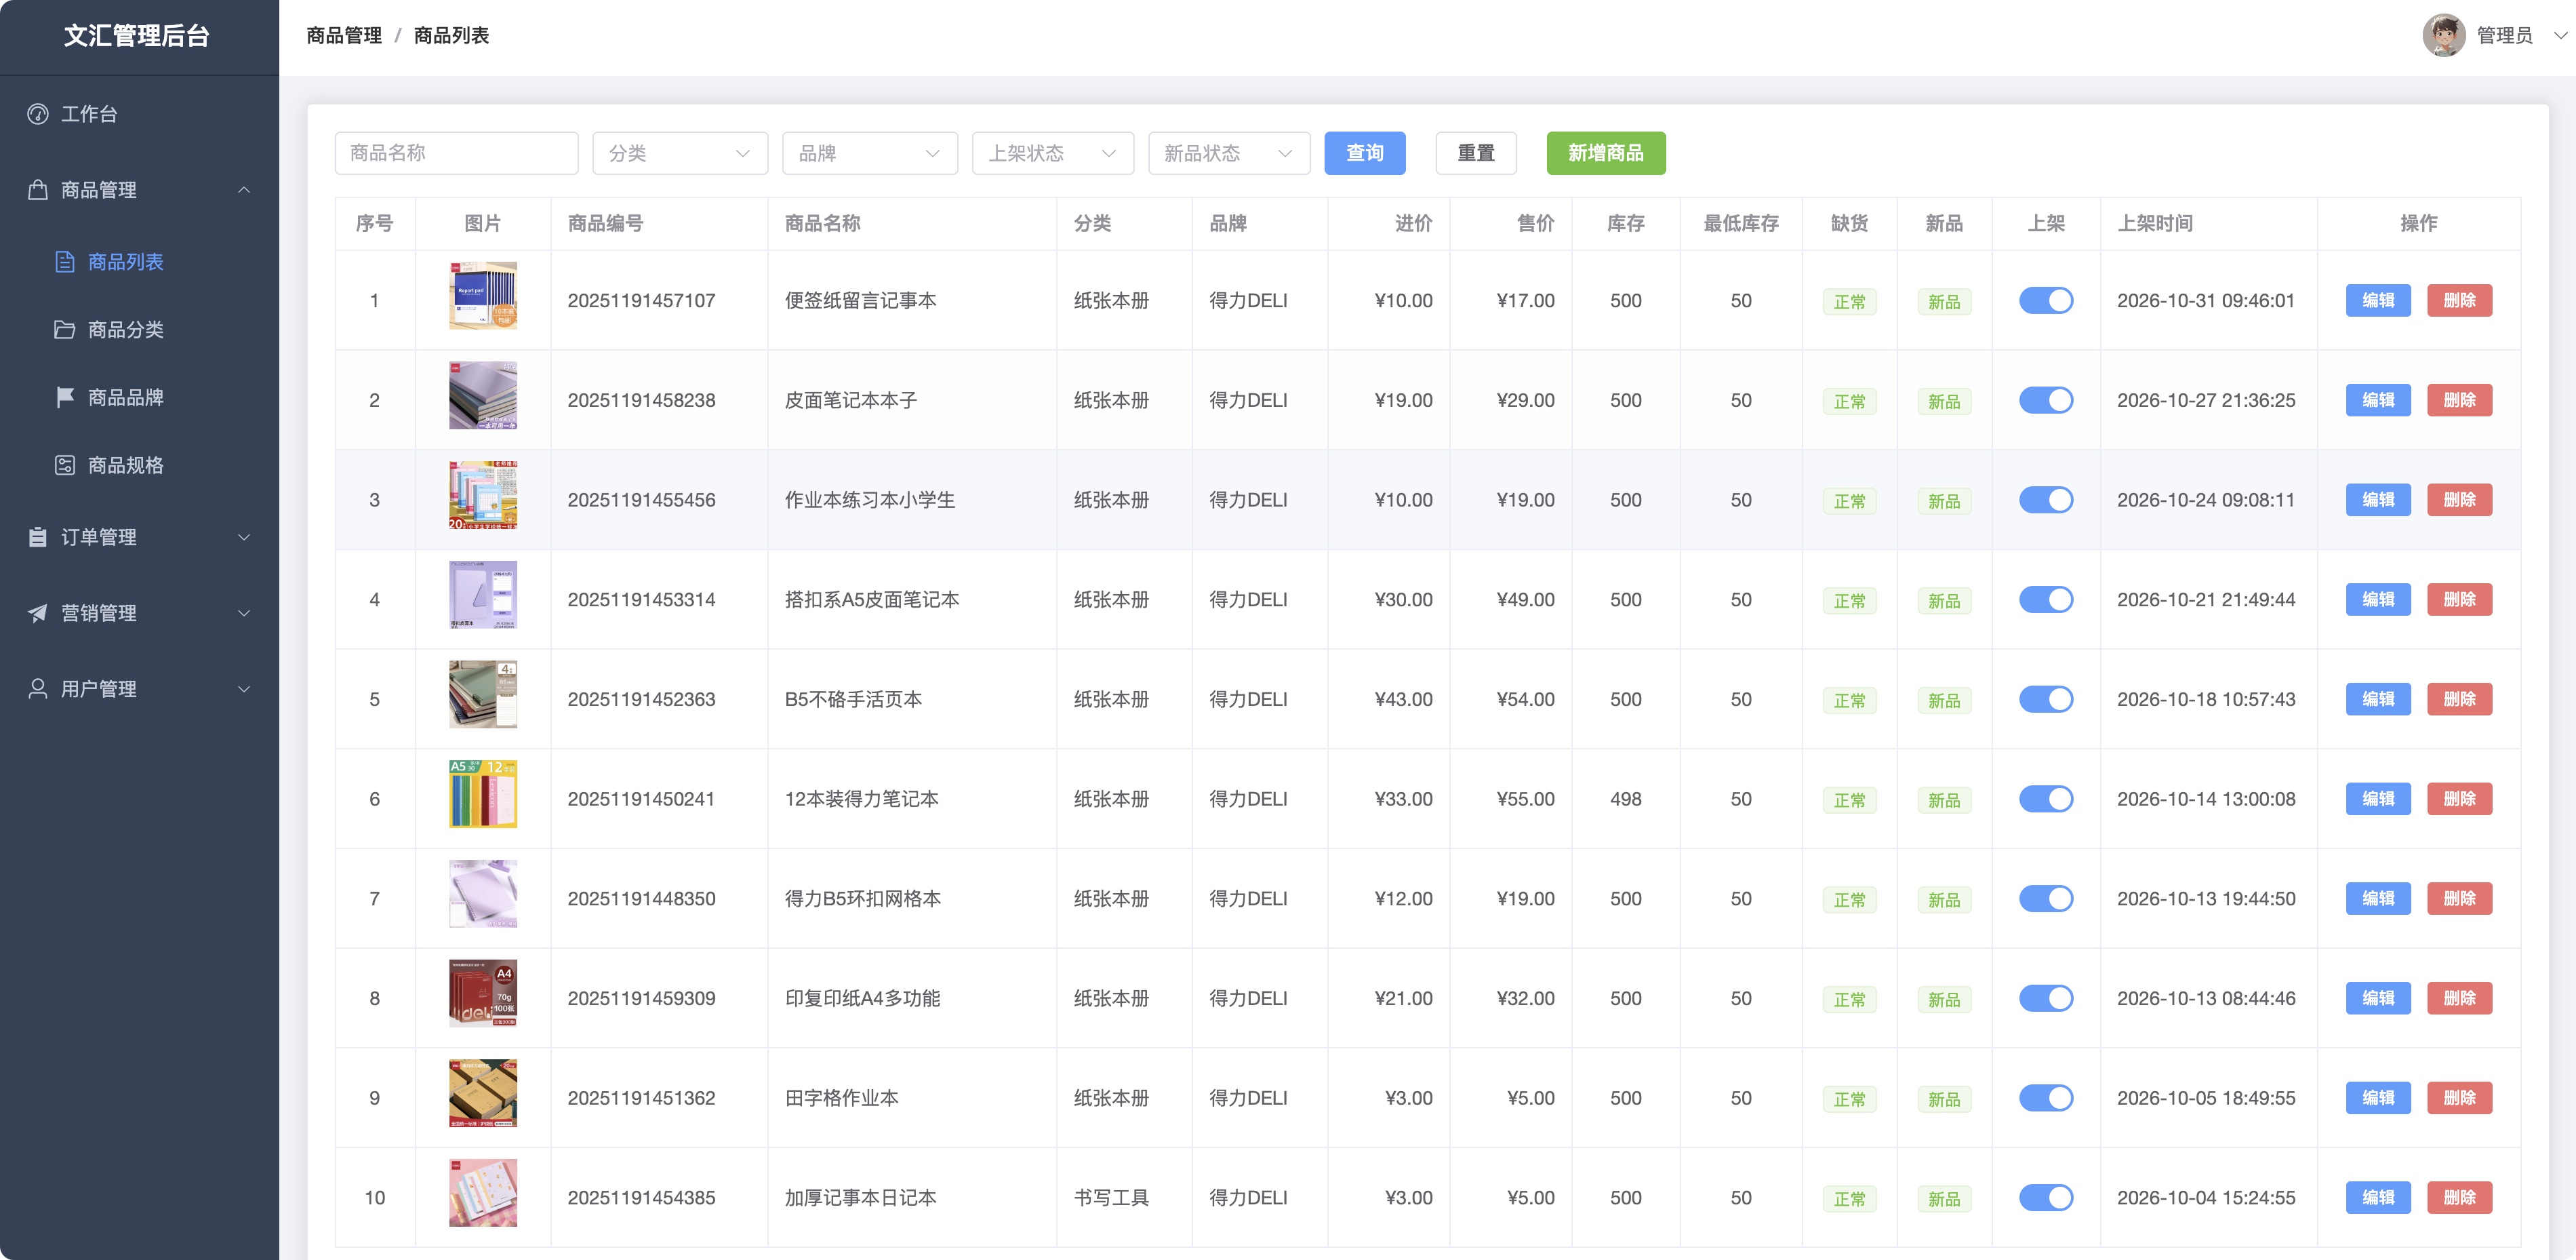
Task: Click the 商品品牌 flag icon
Action: tap(65, 398)
